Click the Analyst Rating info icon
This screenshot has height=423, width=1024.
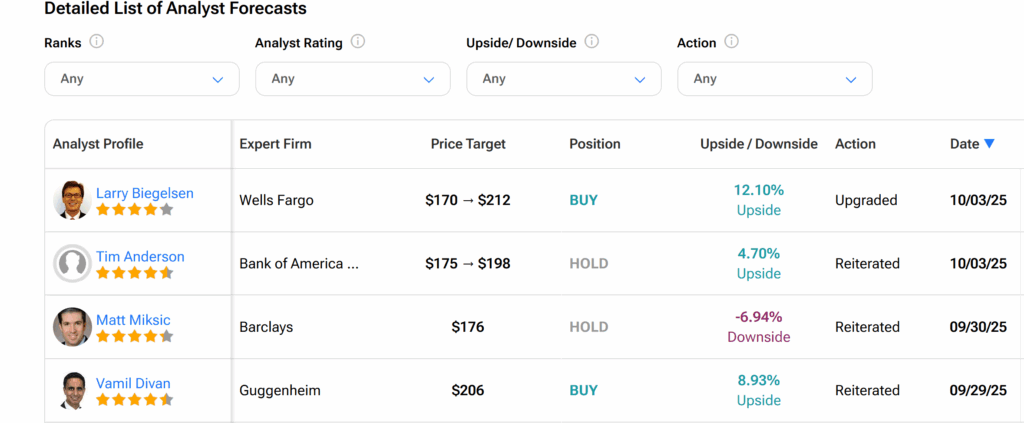pyautogui.click(x=358, y=42)
